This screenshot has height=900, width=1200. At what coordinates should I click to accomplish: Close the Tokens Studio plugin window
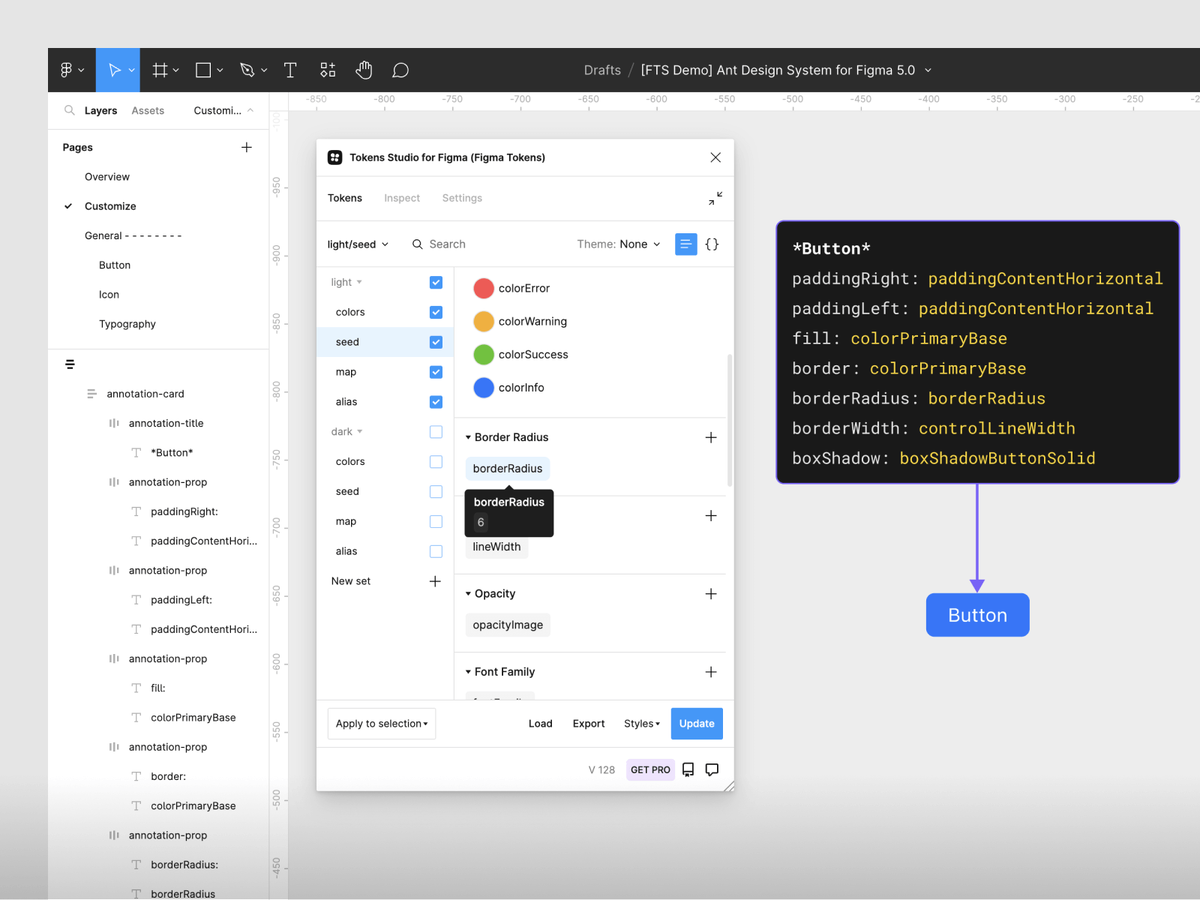(x=715, y=157)
